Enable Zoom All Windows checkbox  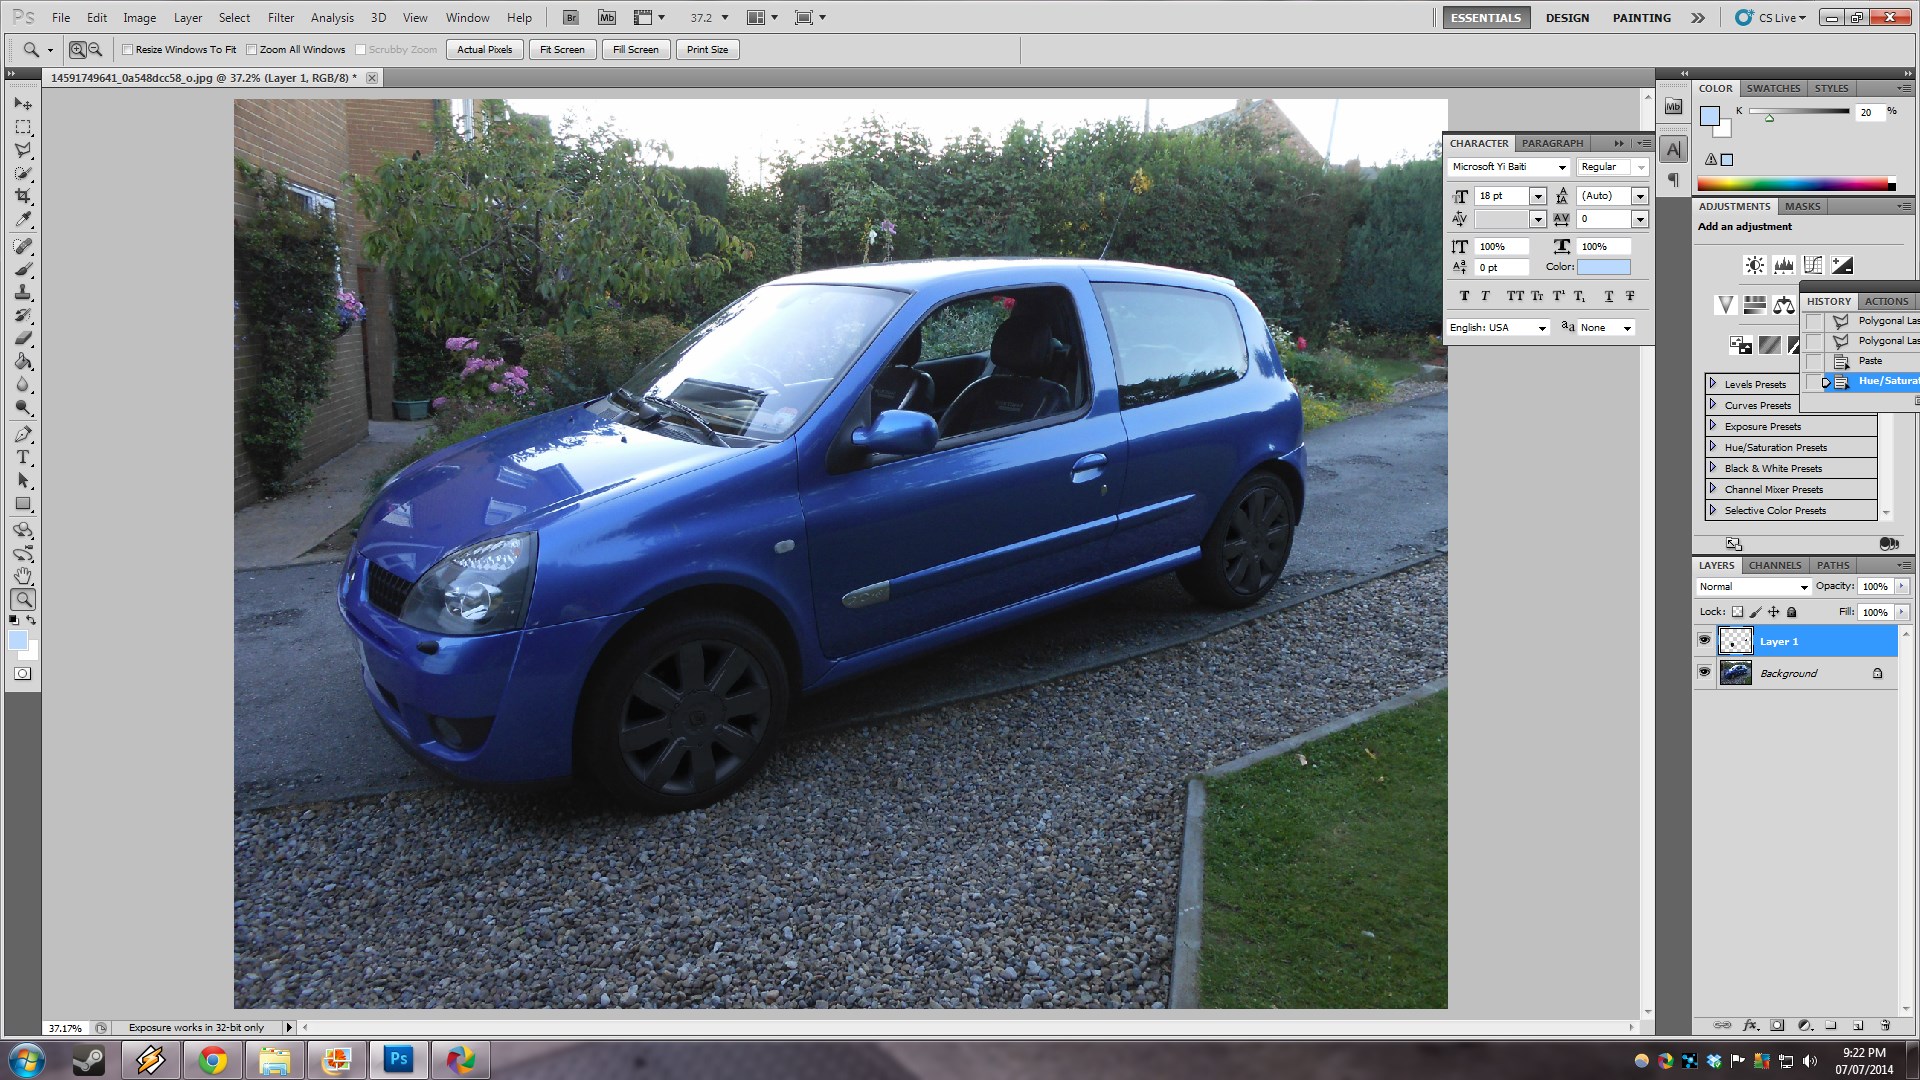(252, 50)
